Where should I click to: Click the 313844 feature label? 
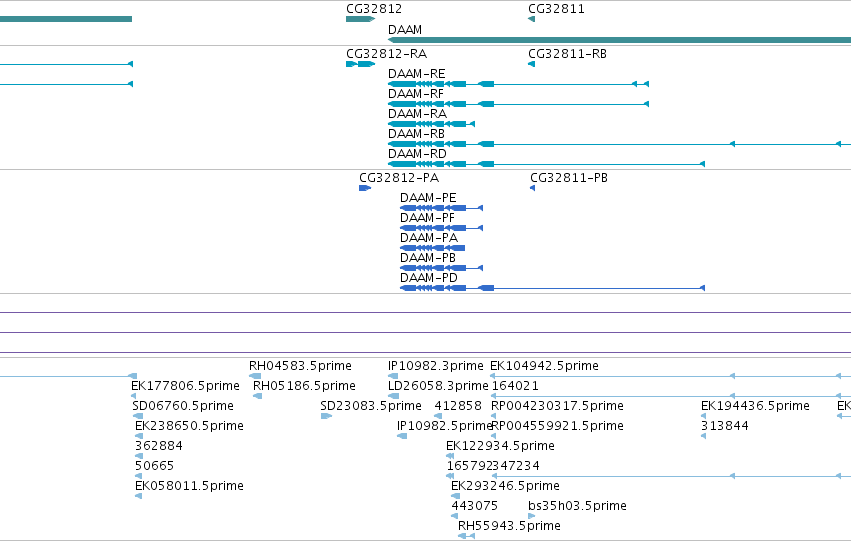coord(725,427)
